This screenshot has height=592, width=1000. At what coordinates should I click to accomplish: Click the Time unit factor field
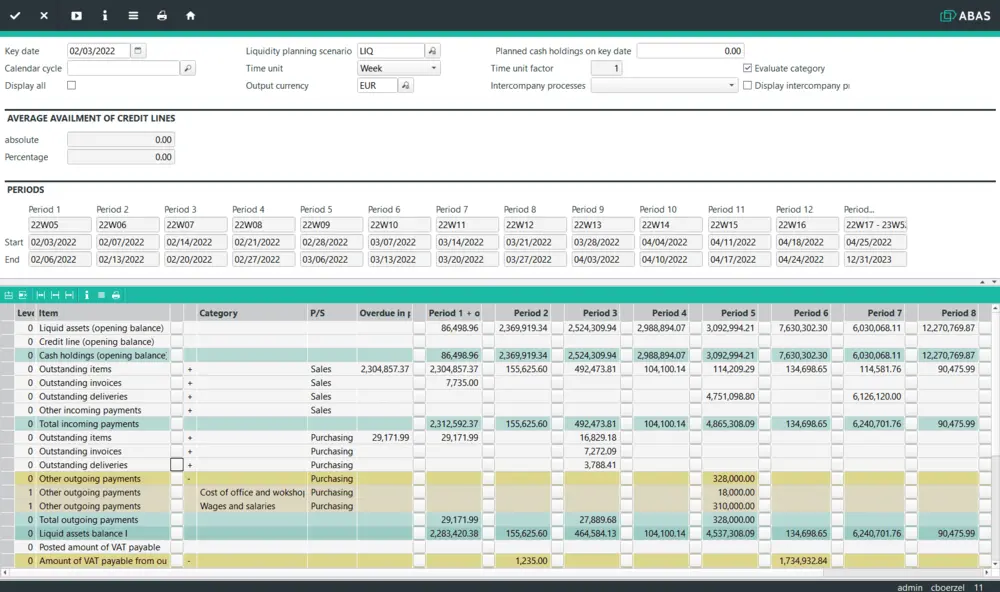pyautogui.click(x=606, y=68)
